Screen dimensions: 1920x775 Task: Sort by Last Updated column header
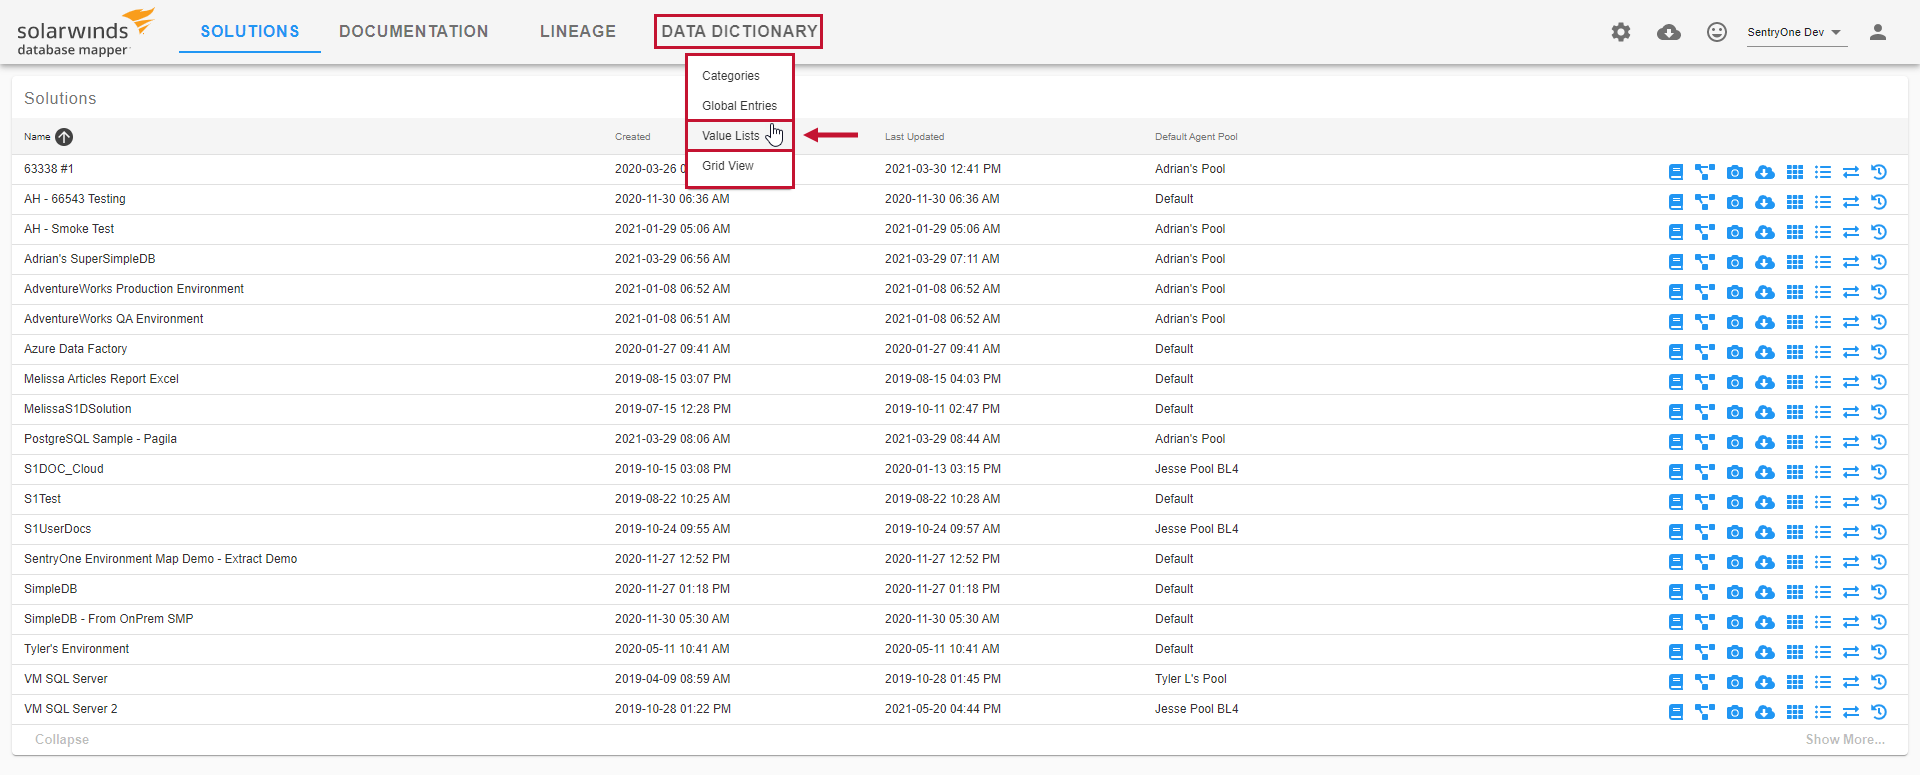914,137
